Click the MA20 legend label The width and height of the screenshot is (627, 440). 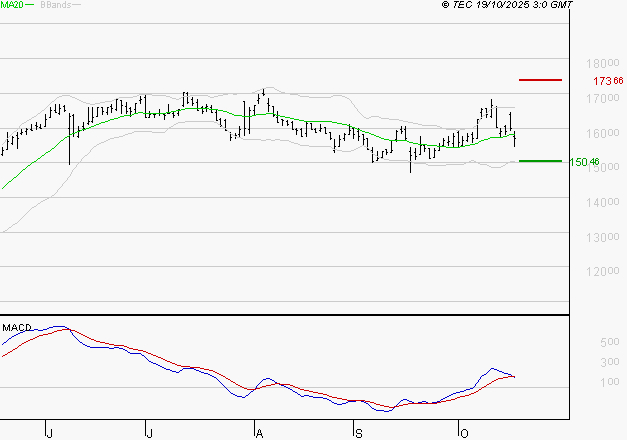click(12, 5)
